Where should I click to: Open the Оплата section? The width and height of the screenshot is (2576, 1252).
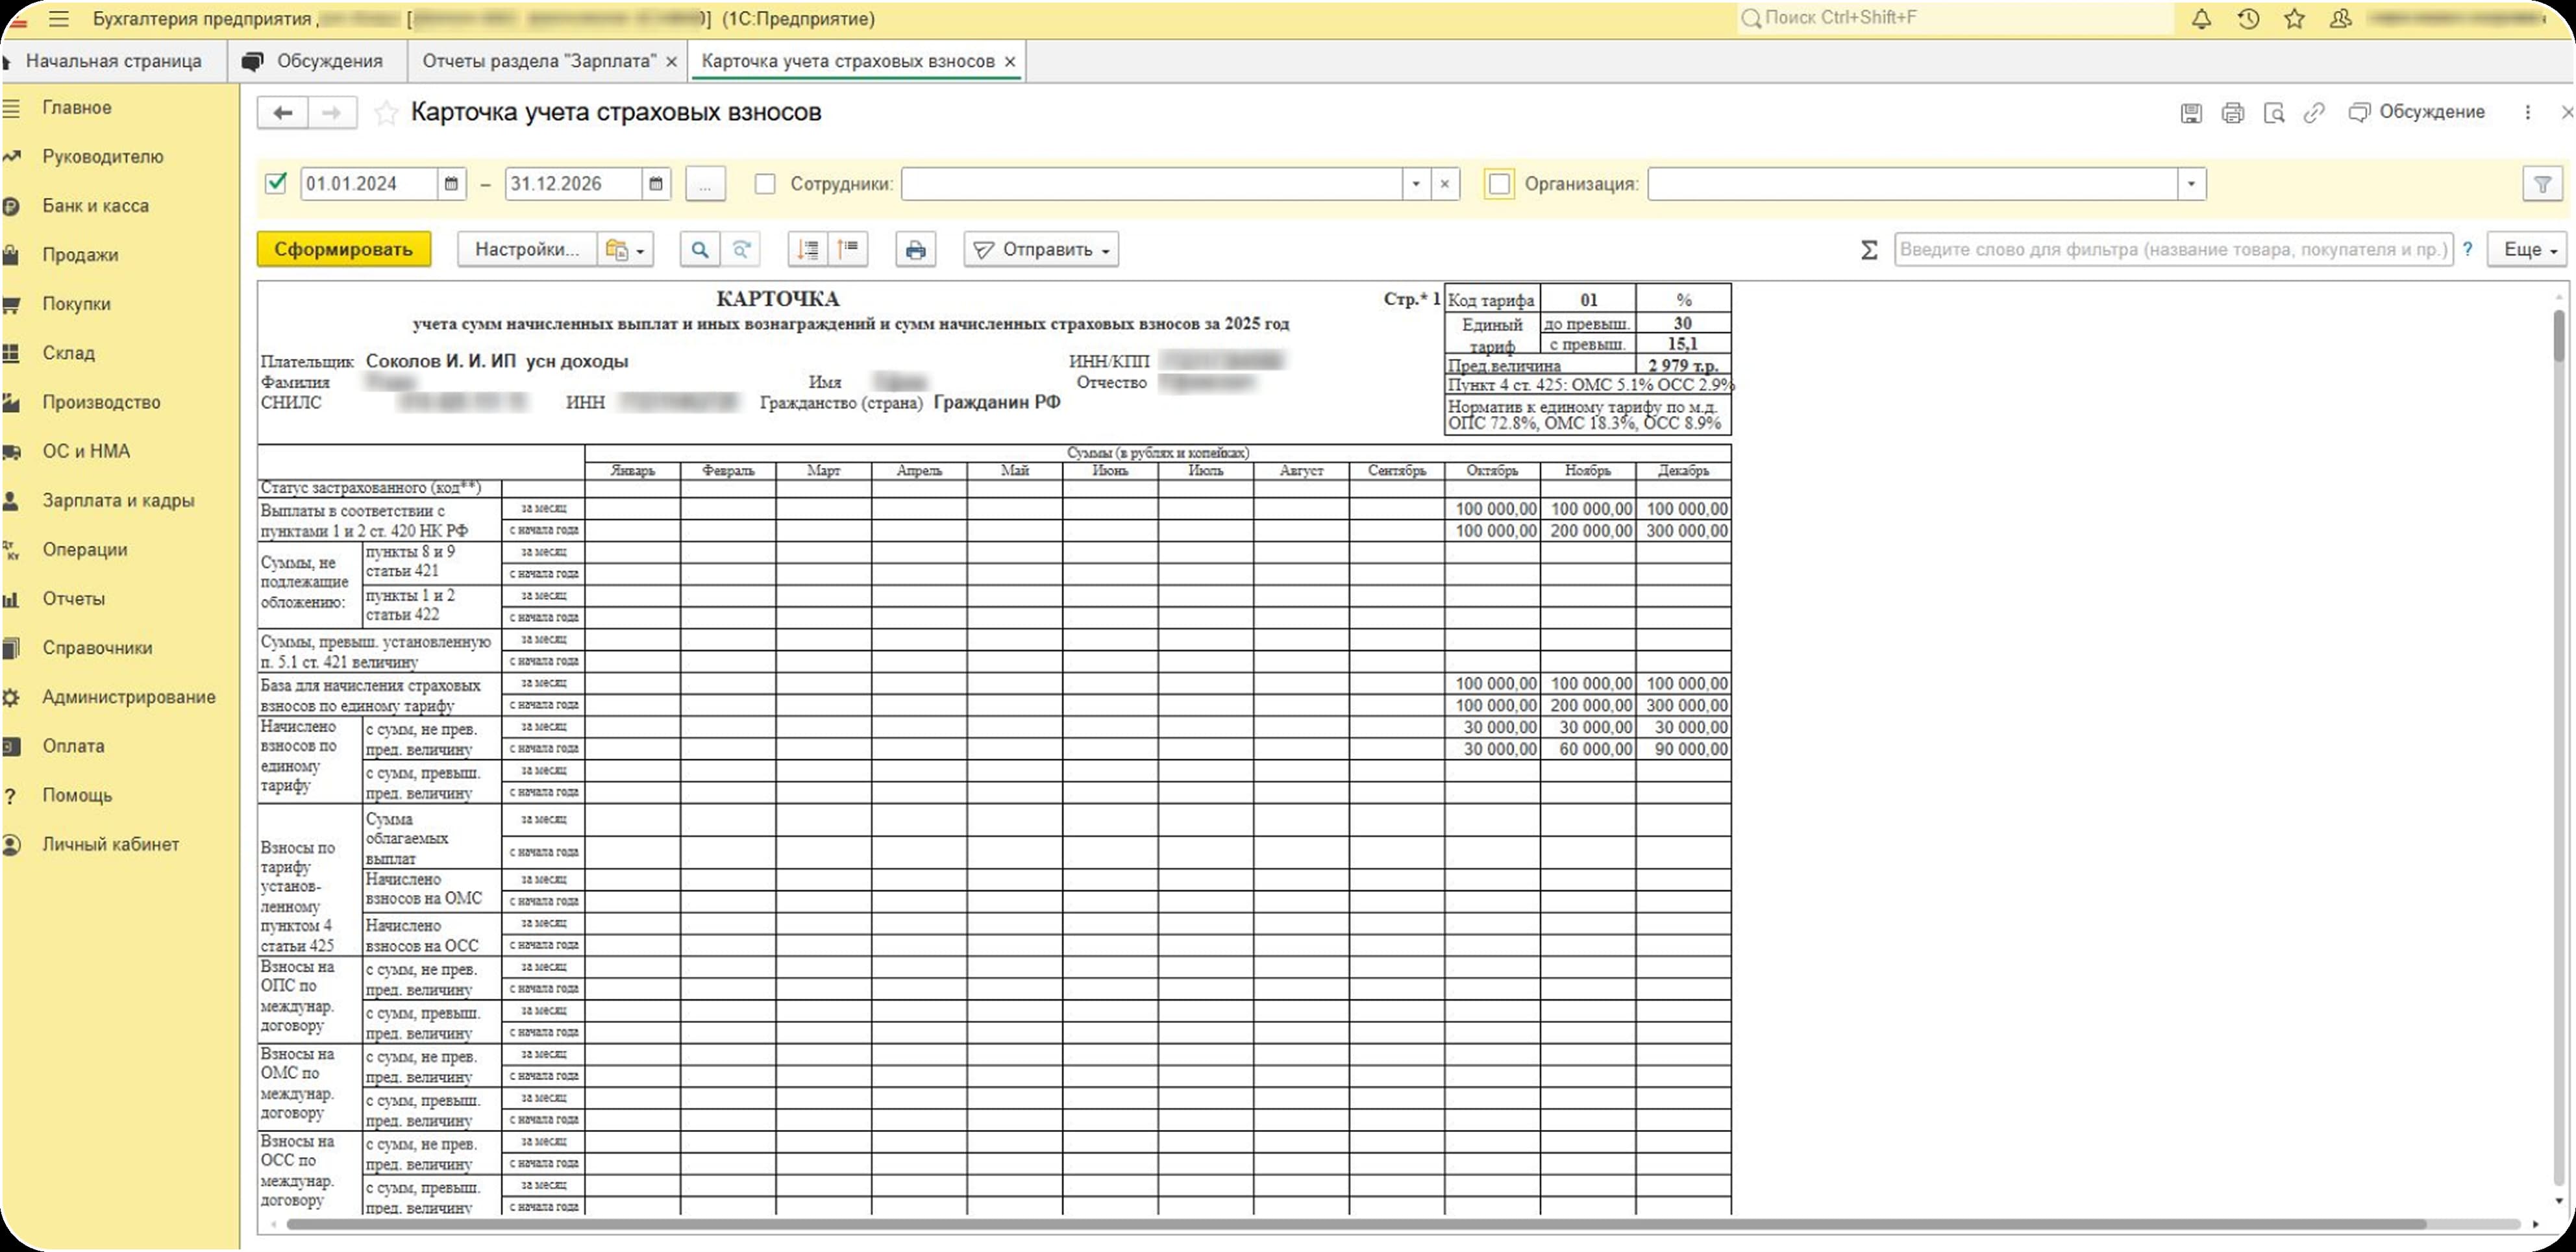73,746
